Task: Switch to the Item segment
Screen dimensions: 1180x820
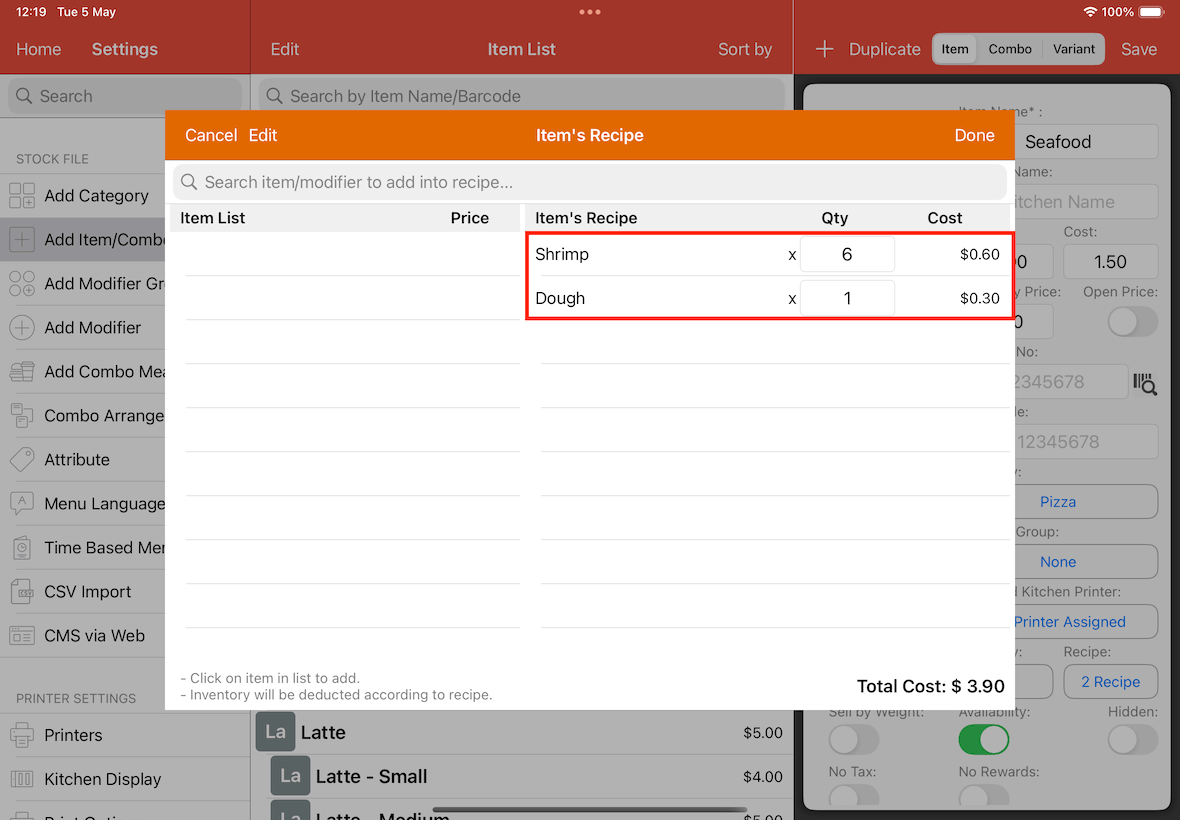Action: [x=955, y=49]
